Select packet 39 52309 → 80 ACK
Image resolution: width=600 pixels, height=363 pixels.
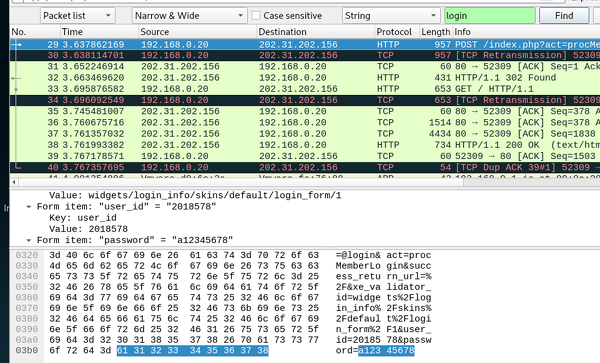305,156
